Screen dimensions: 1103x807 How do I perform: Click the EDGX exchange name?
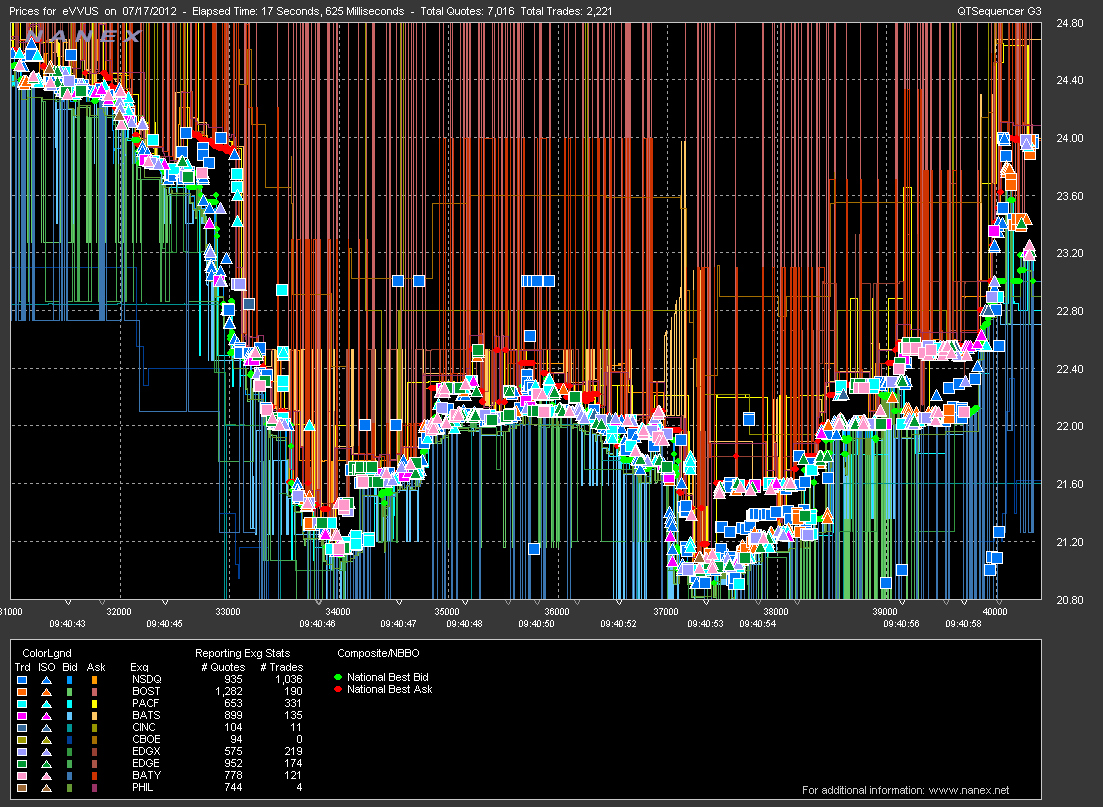146,751
